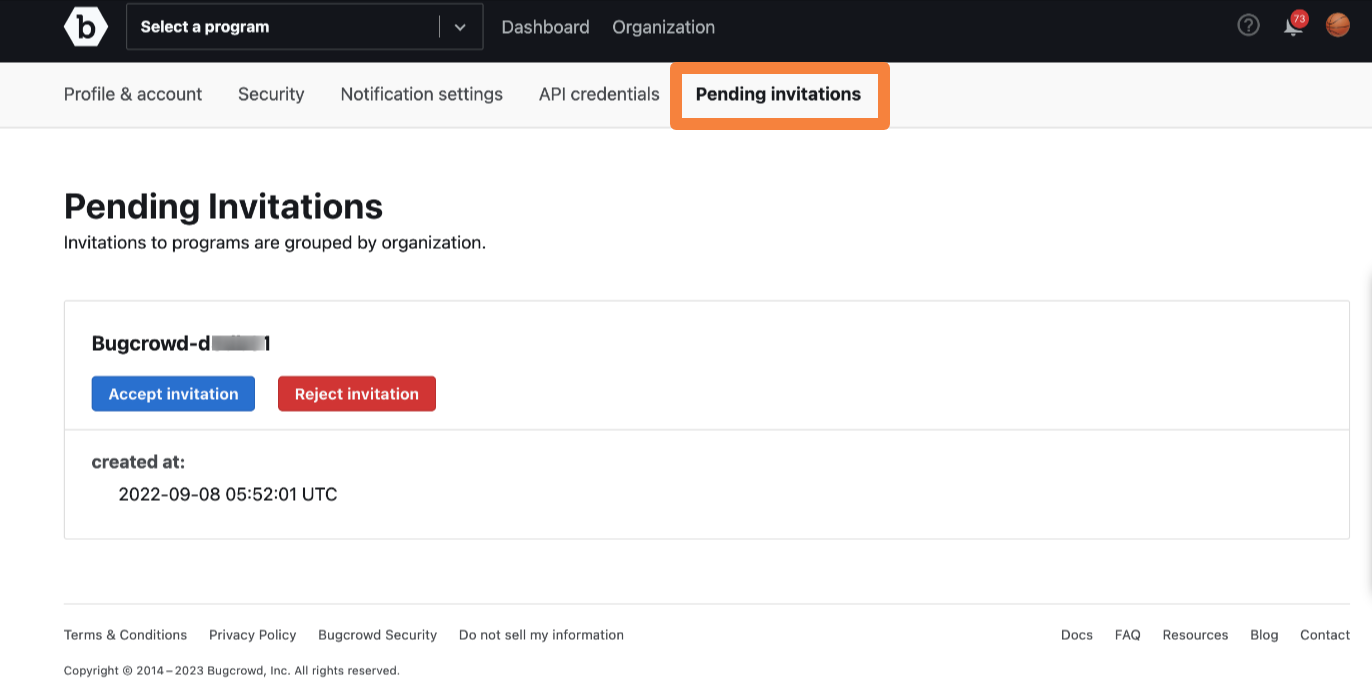The width and height of the screenshot is (1372, 679).
Task: Click the copyright notice text
Action: pyautogui.click(x=232, y=671)
